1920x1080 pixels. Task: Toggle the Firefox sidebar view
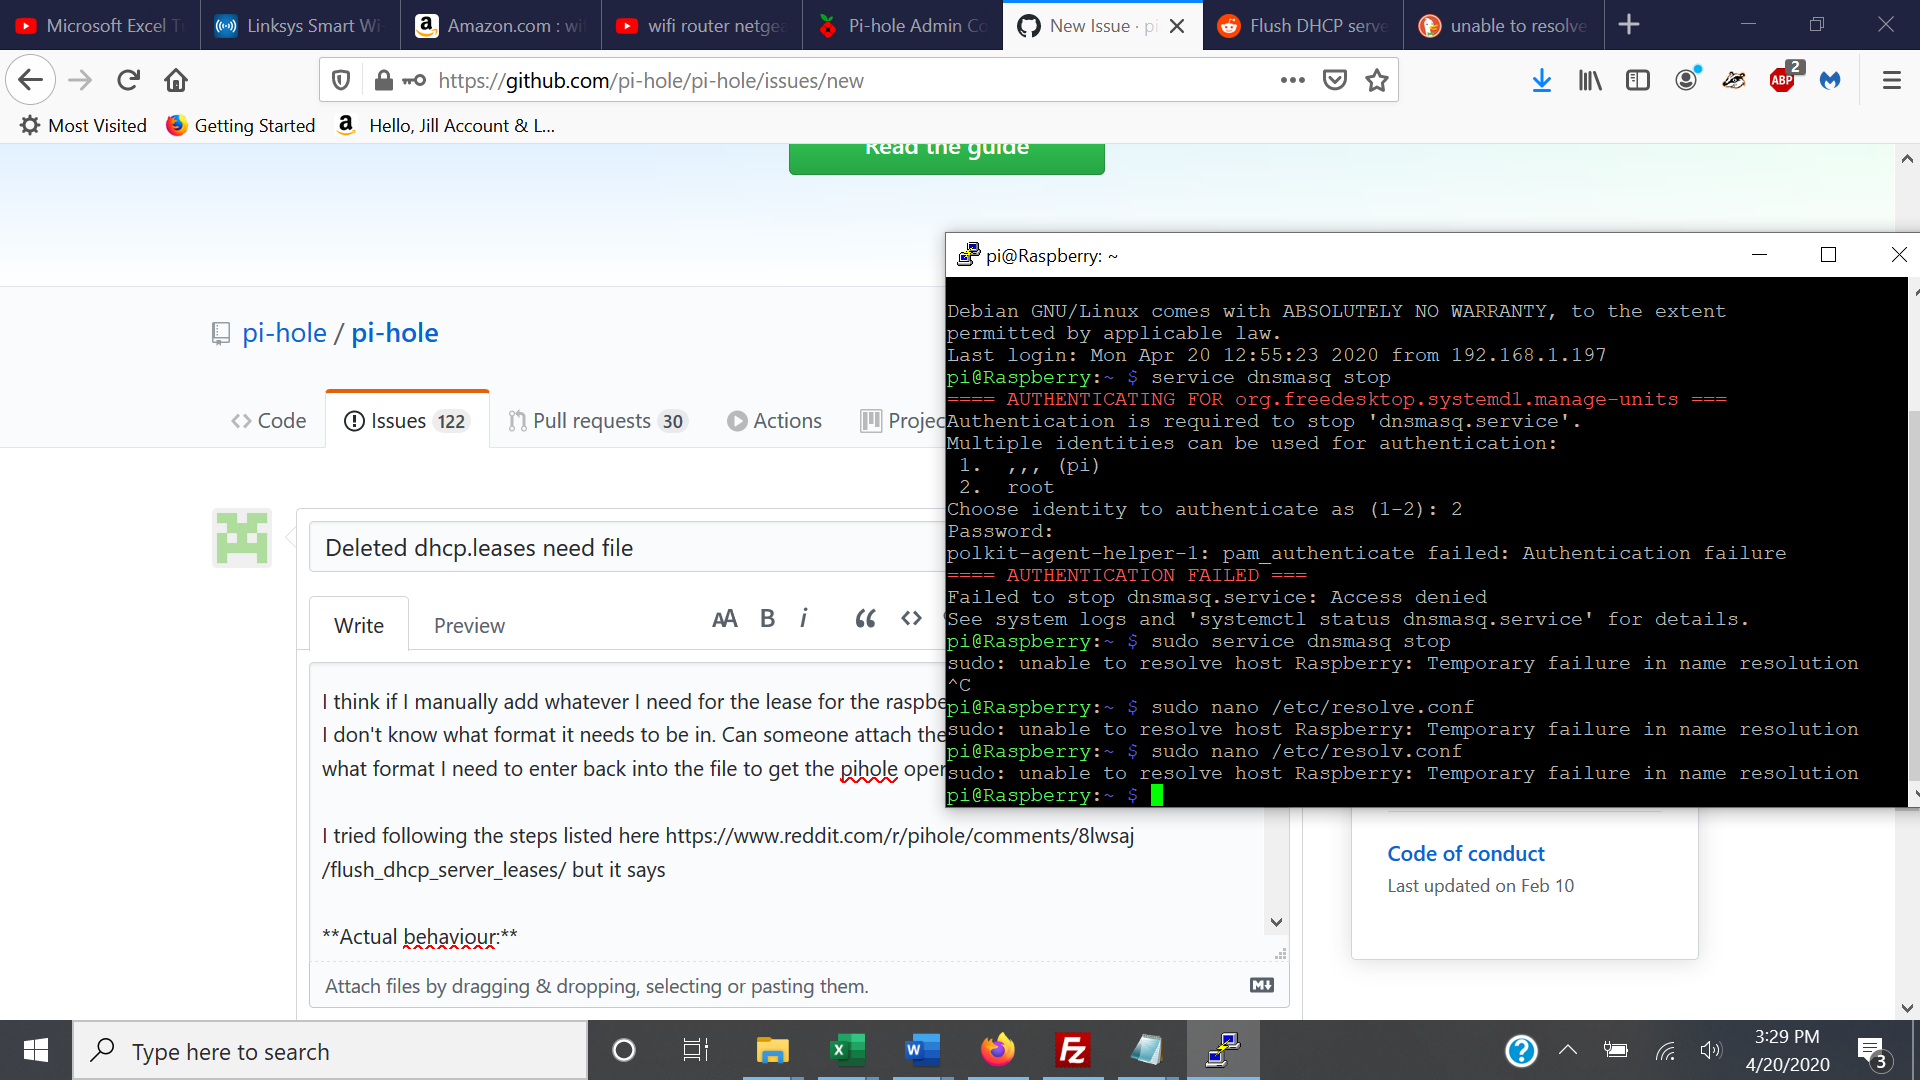(x=1637, y=80)
